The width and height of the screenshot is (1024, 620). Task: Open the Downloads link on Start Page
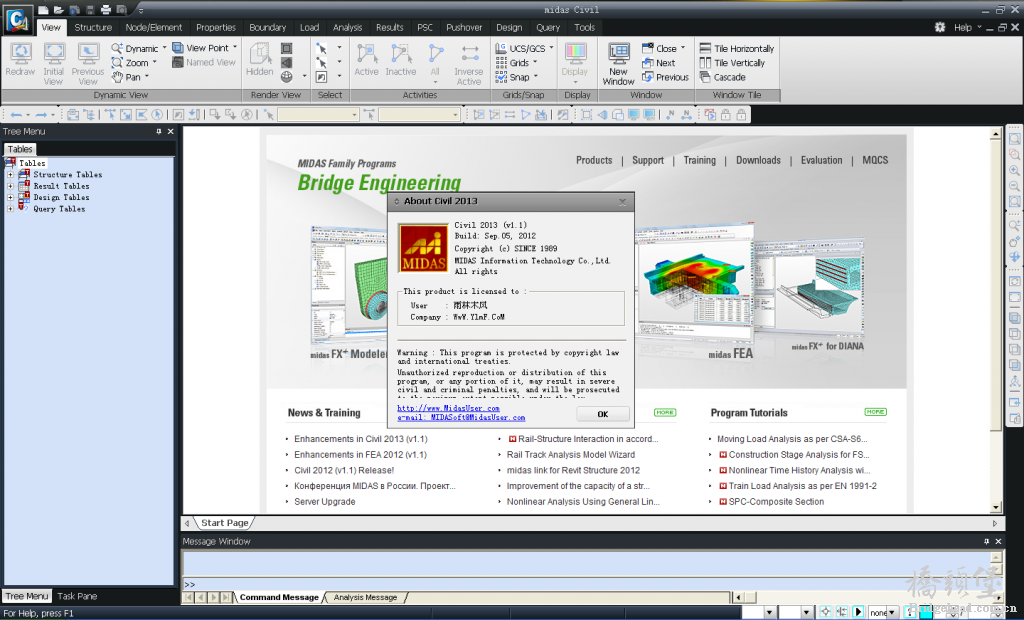[758, 160]
